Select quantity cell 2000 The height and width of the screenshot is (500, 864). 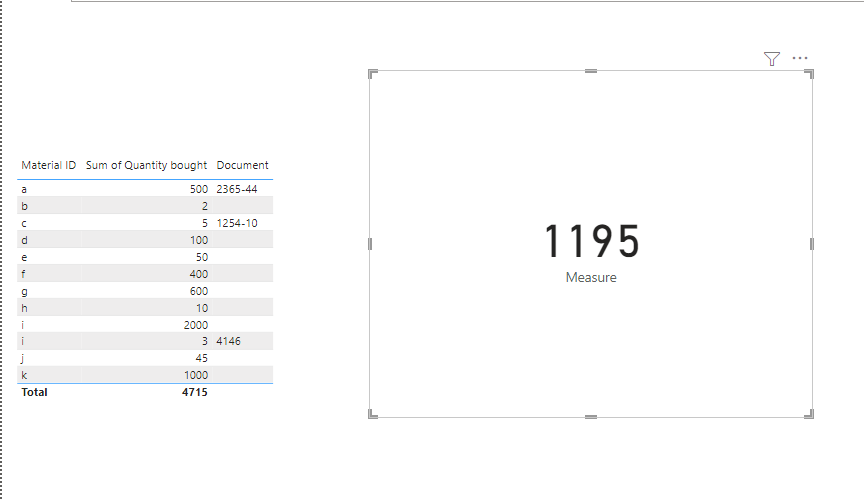(x=196, y=325)
